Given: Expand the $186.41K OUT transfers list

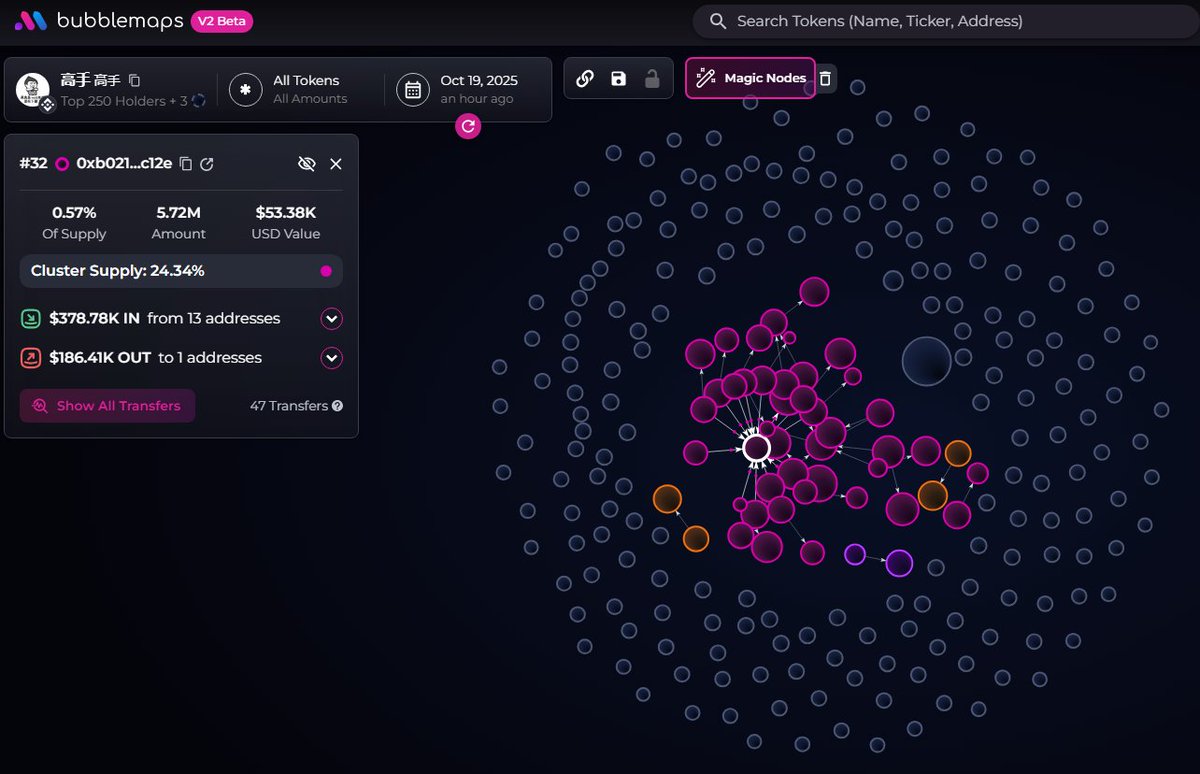Looking at the screenshot, I should 332,358.
